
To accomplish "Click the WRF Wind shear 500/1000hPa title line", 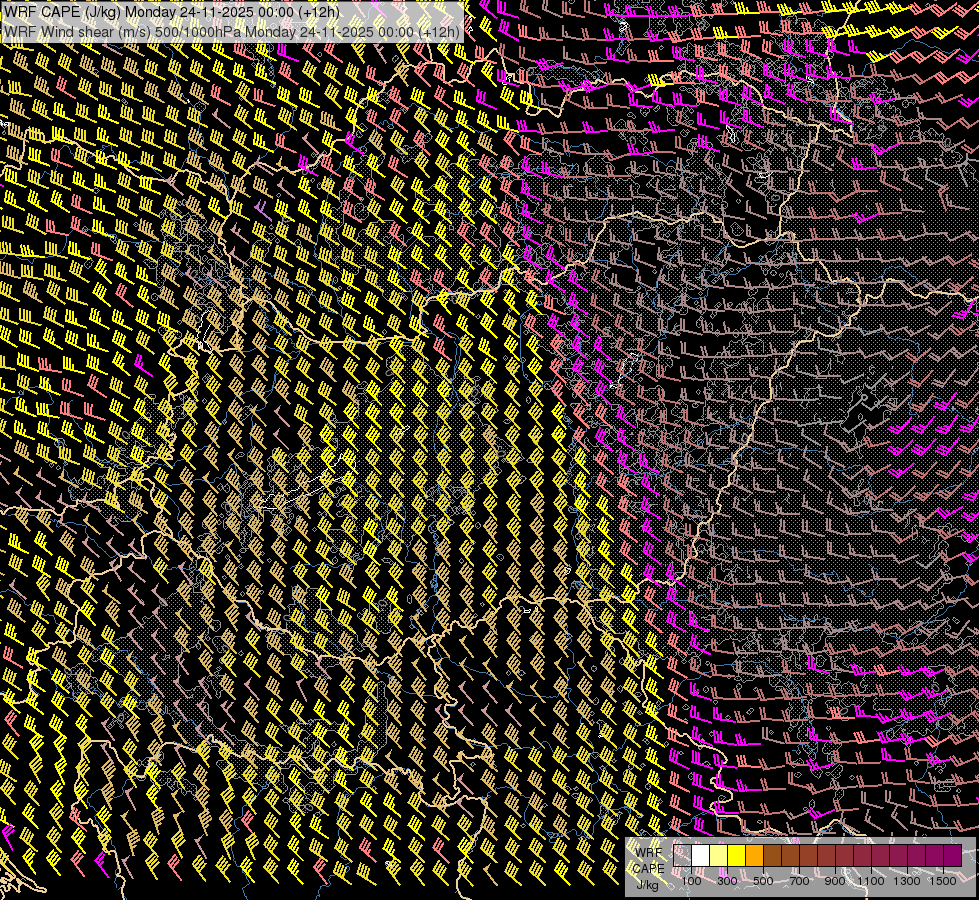I will [x=232, y=32].
